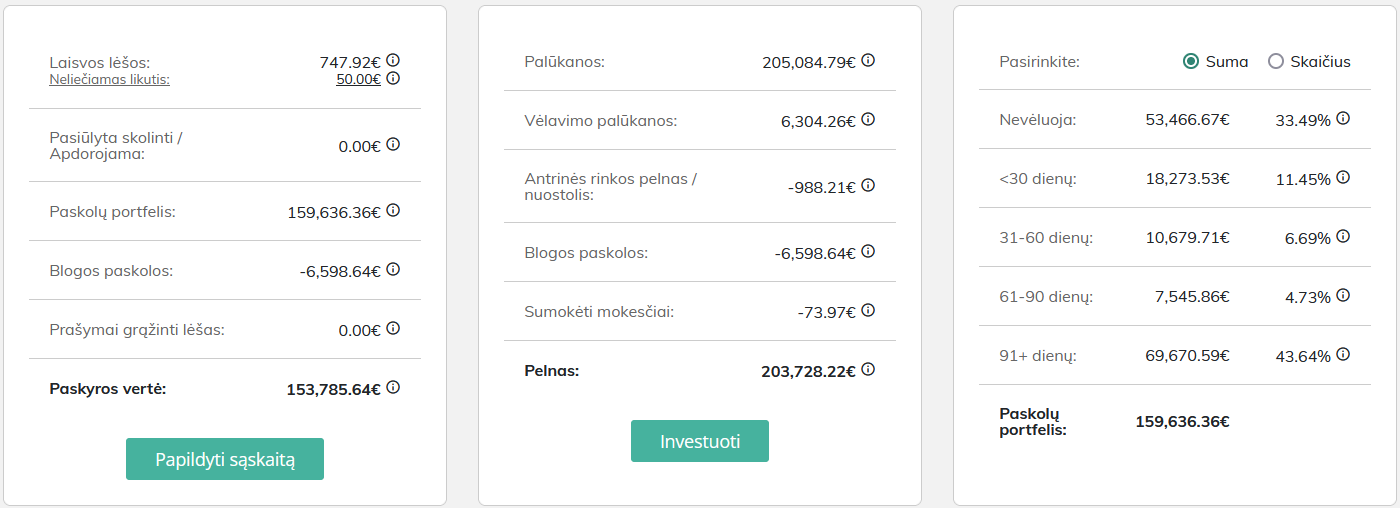Image resolution: width=1400 pixels, height=508 pixels.
Task: Open info icon next to 31-60 dienų percentage
Action: (1343, 236)
